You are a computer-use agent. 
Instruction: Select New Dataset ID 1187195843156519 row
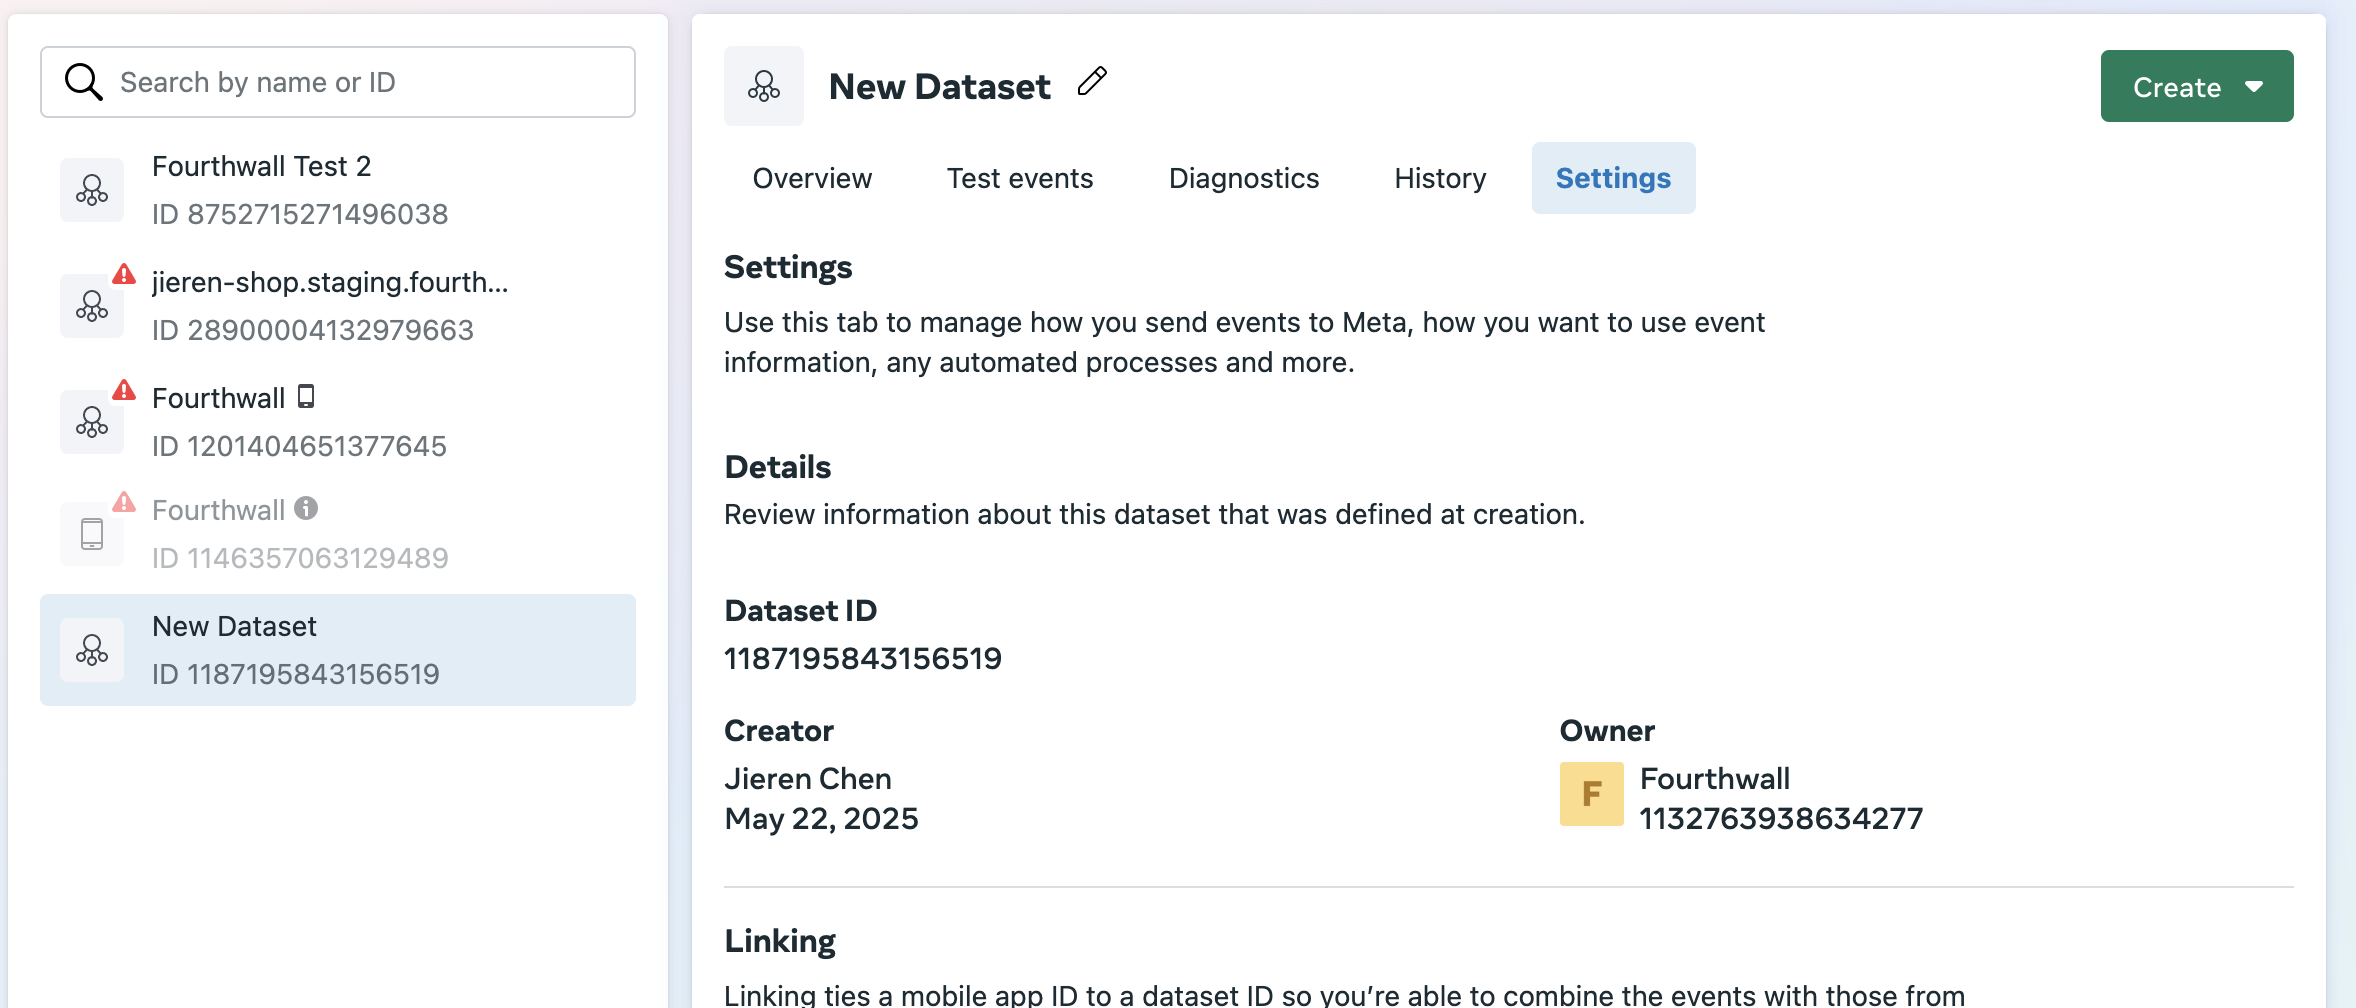338,650
